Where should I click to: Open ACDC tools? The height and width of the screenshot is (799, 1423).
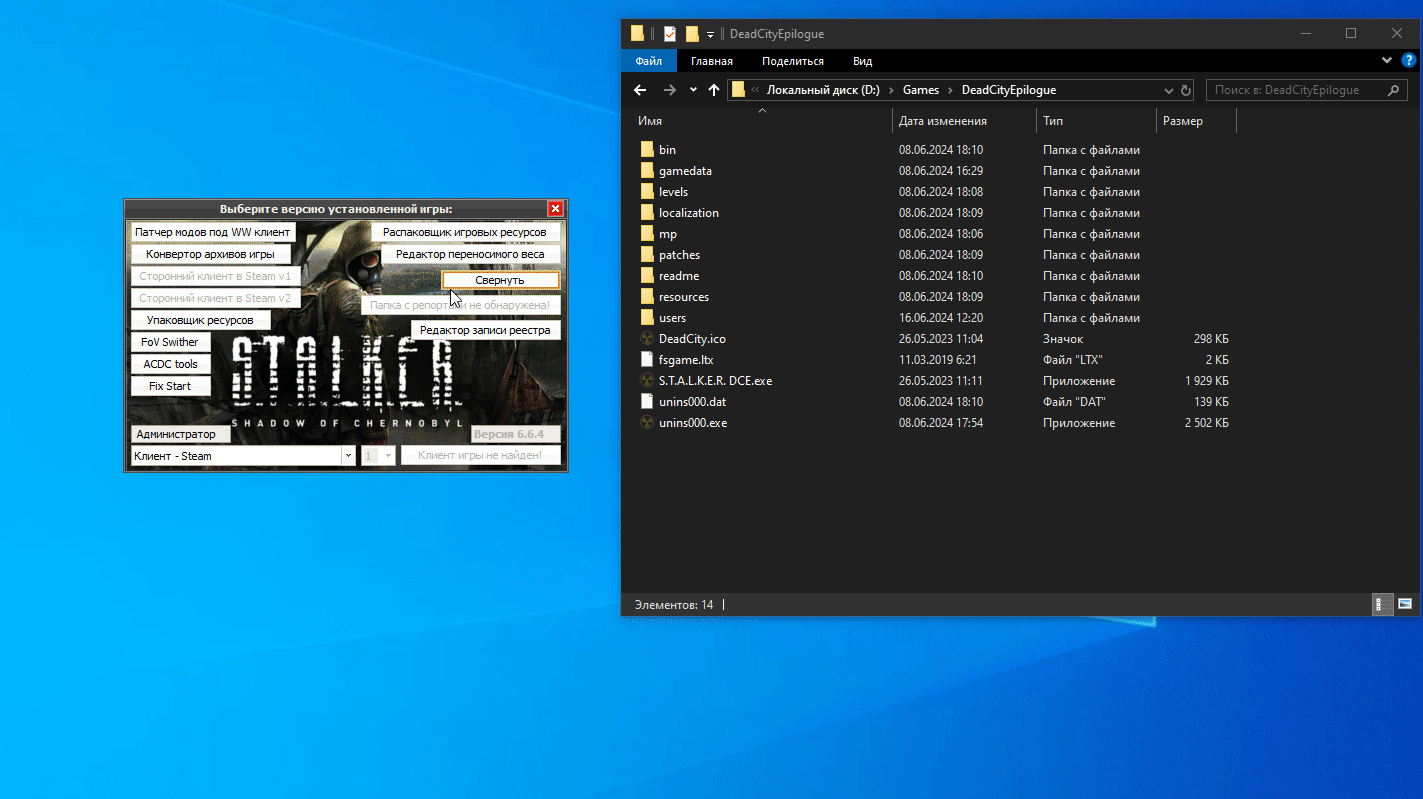(170, 364)
